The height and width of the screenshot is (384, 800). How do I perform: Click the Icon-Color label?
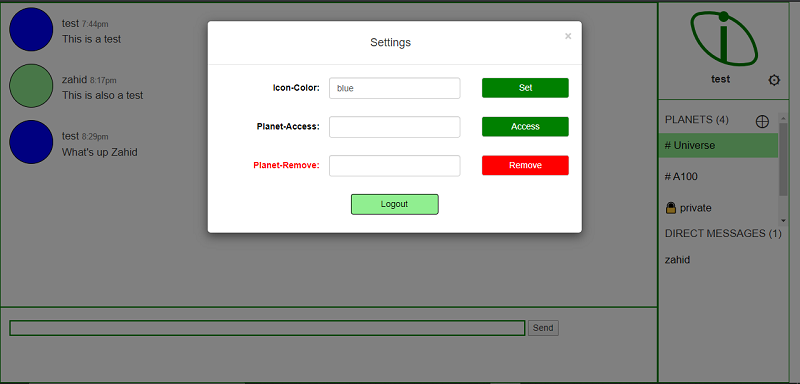pos(296,88)
